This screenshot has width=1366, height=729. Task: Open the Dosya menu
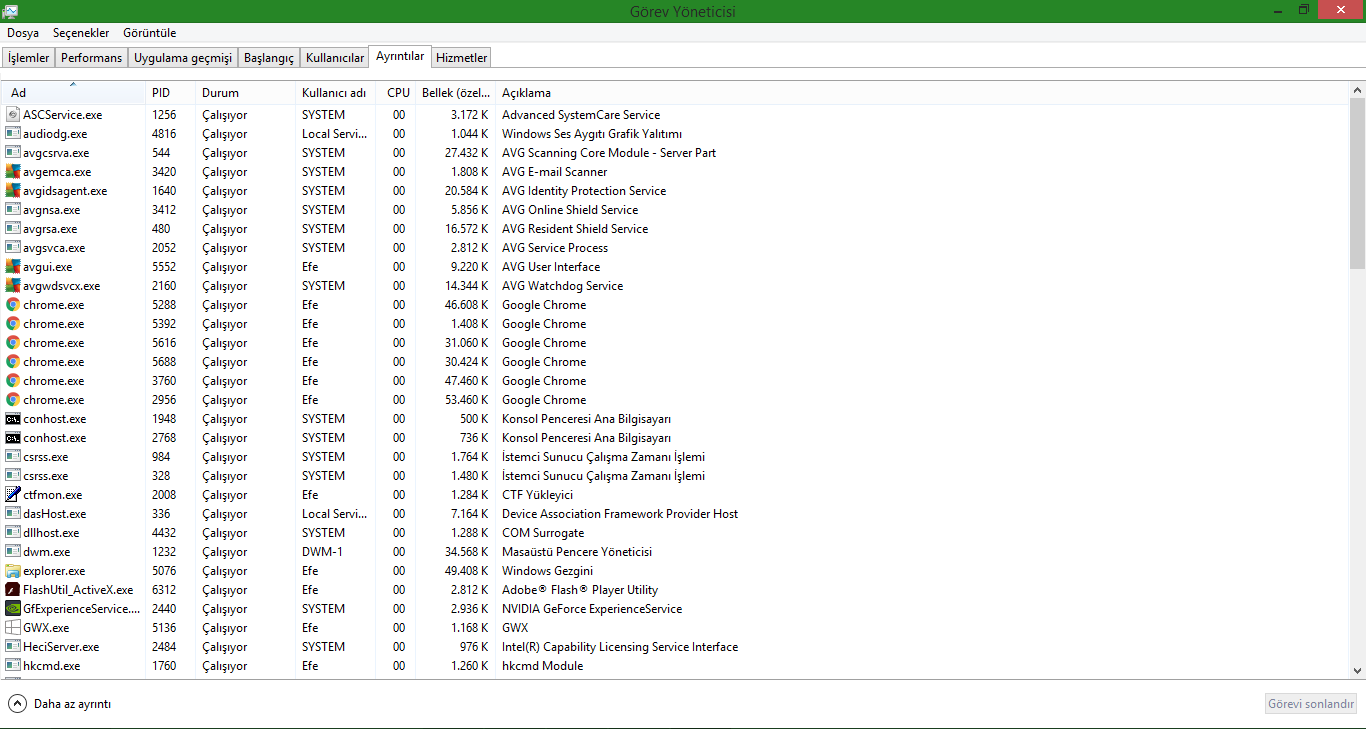pyautogui.click(x=23, y=33)
